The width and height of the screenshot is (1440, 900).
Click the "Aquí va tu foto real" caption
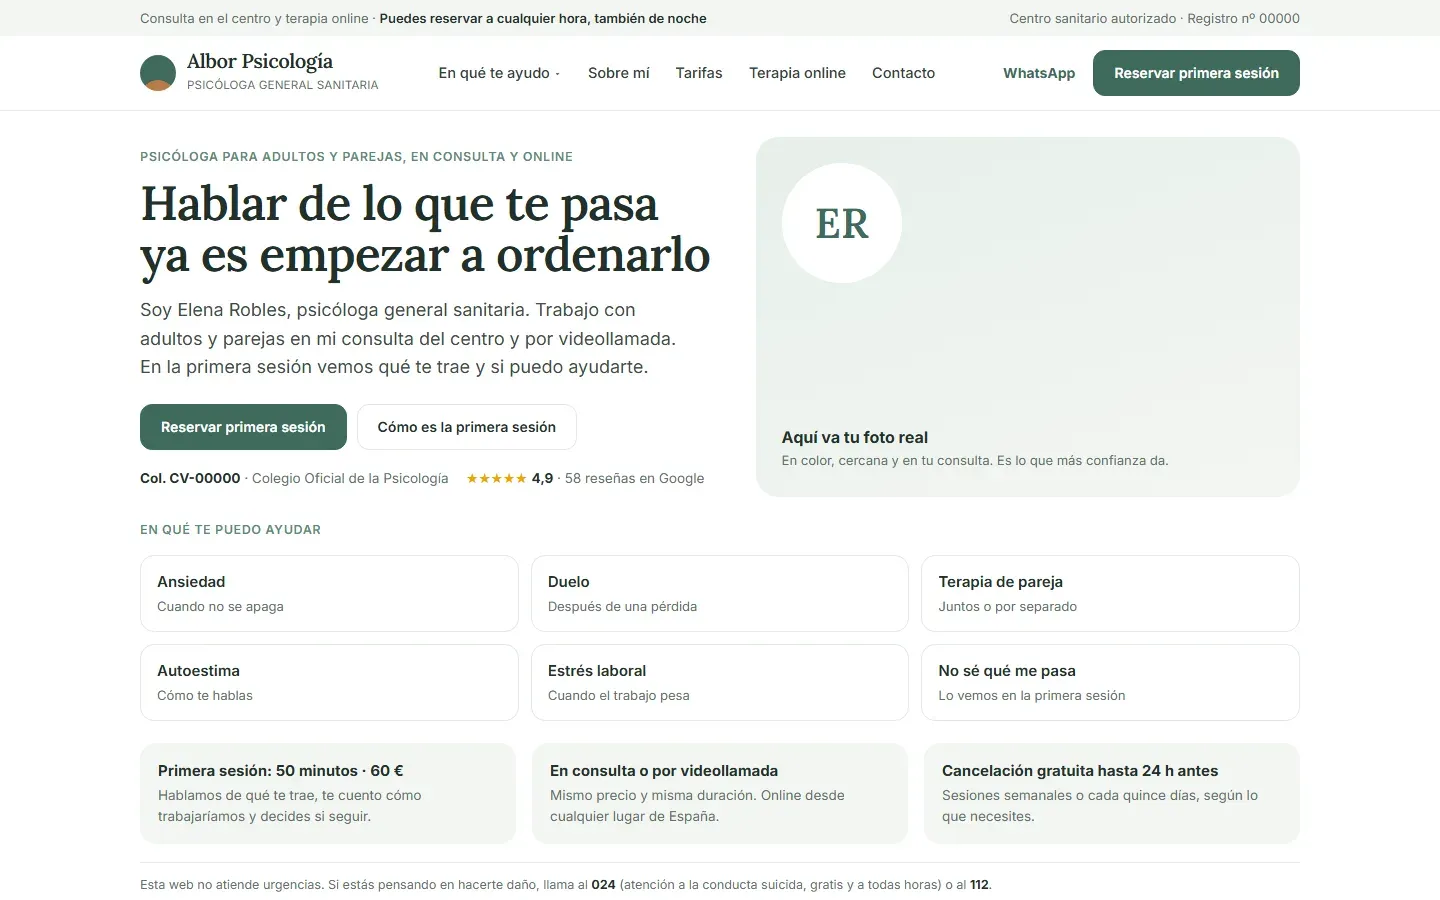(855, 437)
